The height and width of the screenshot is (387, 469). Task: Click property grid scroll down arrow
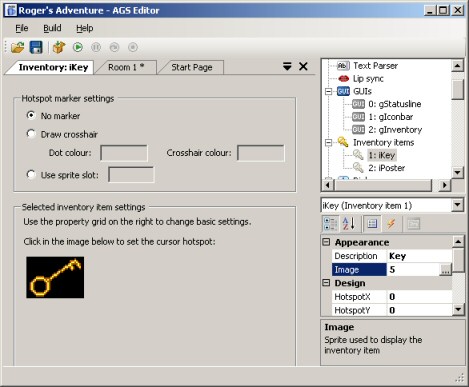pyautogui.click(x=458, y=310)
